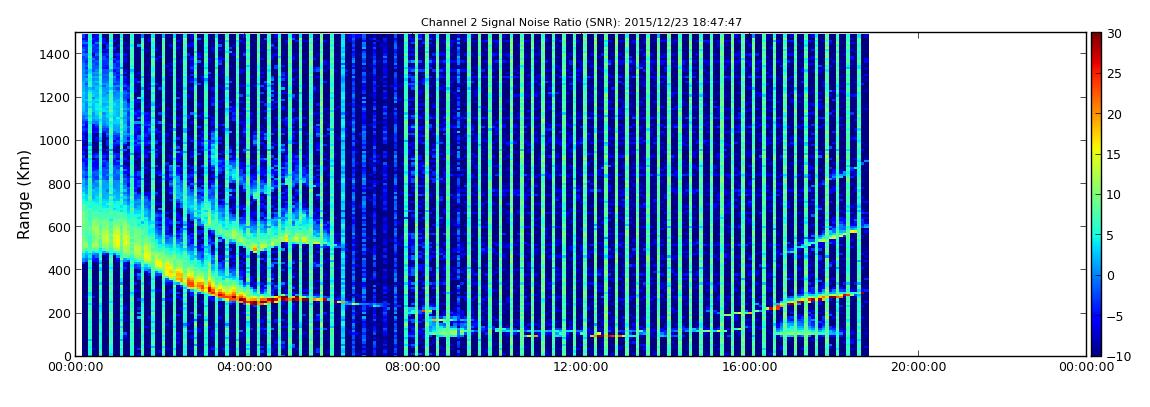The image size is (1150, 407).
Task: Click the 1200 tick label on range axis
Action: [x=56, y=98]
